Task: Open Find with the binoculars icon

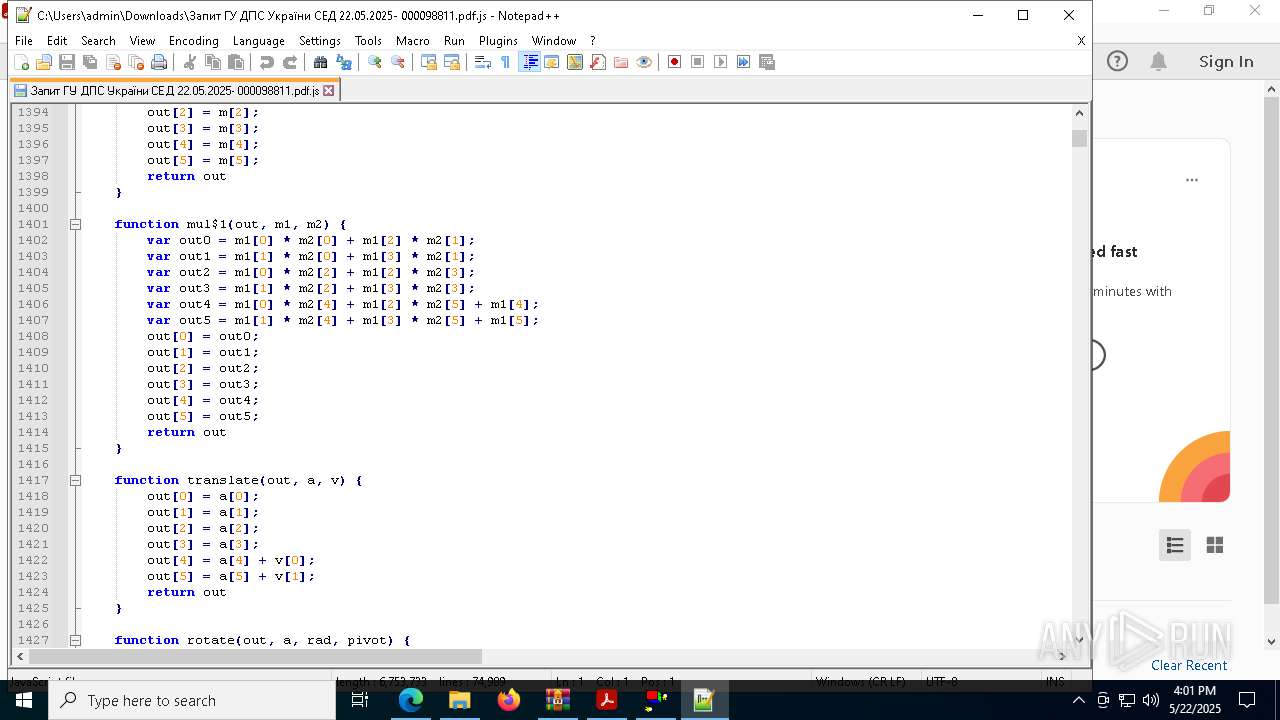Action: coord(321,62)
